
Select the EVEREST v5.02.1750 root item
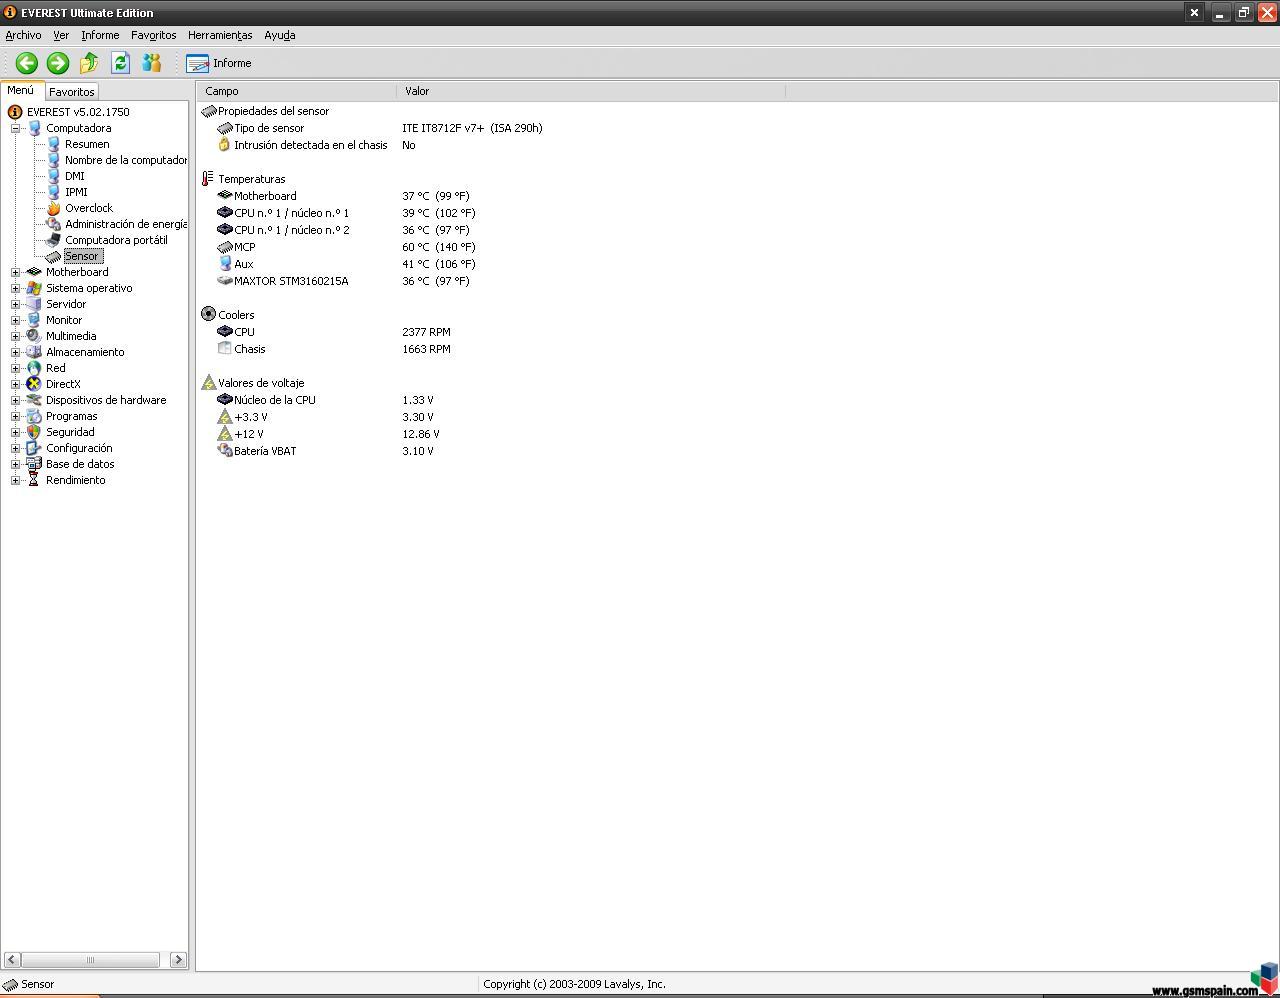point(78,112)
